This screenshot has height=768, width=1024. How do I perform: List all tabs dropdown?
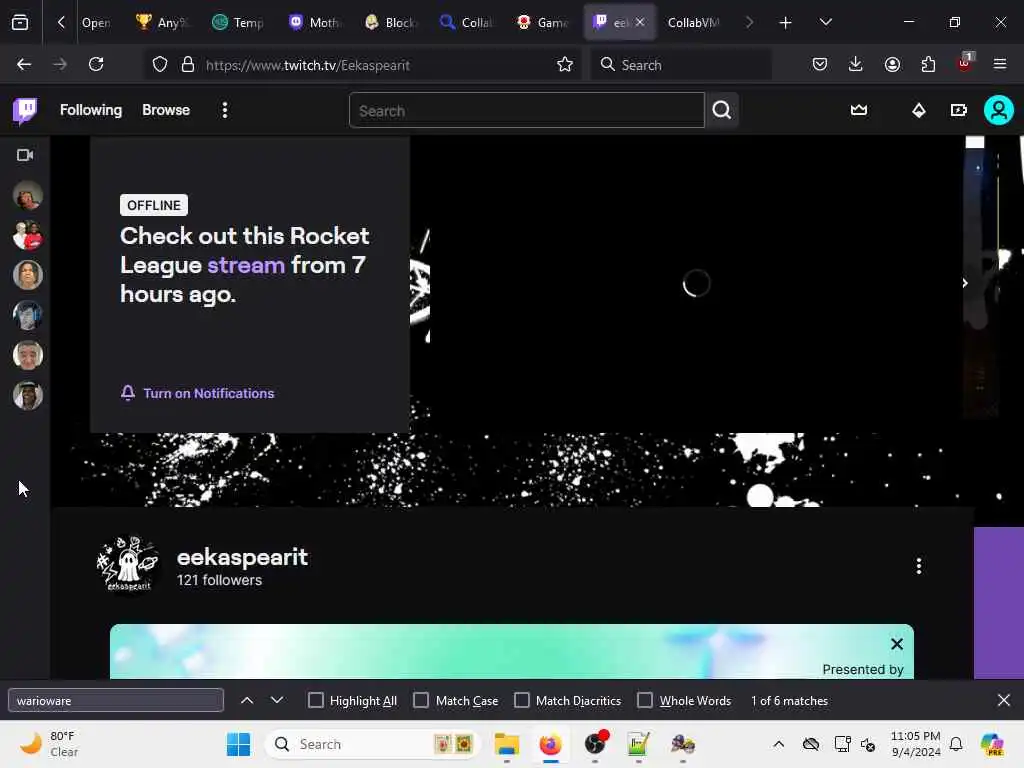pos(825,22)
